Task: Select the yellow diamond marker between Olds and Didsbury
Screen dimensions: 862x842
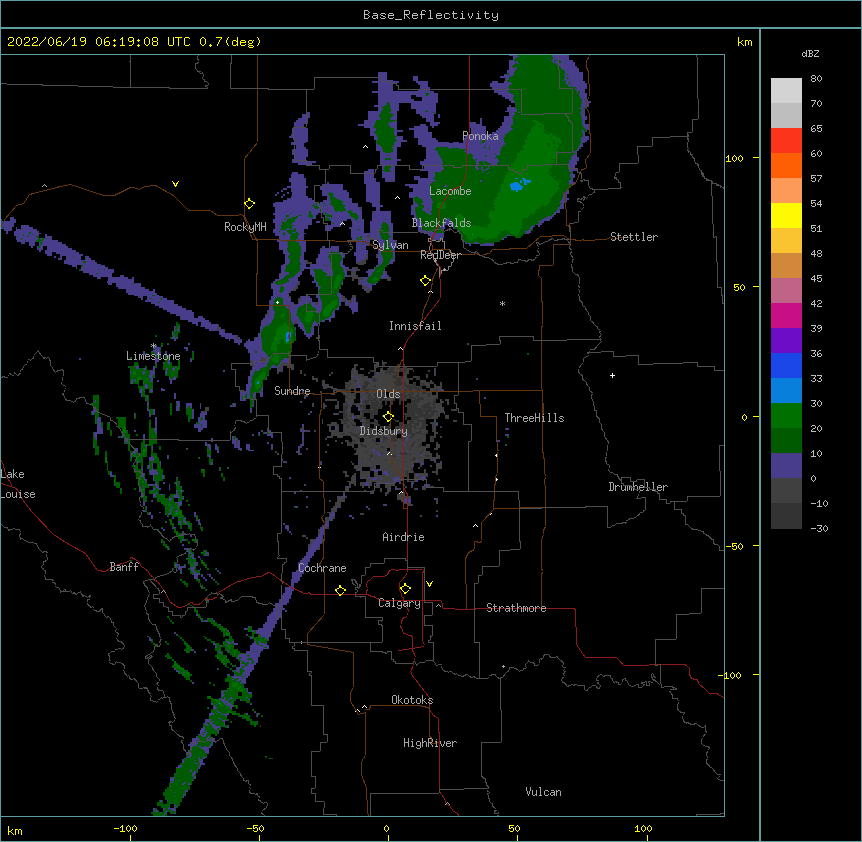Action: 388,417
